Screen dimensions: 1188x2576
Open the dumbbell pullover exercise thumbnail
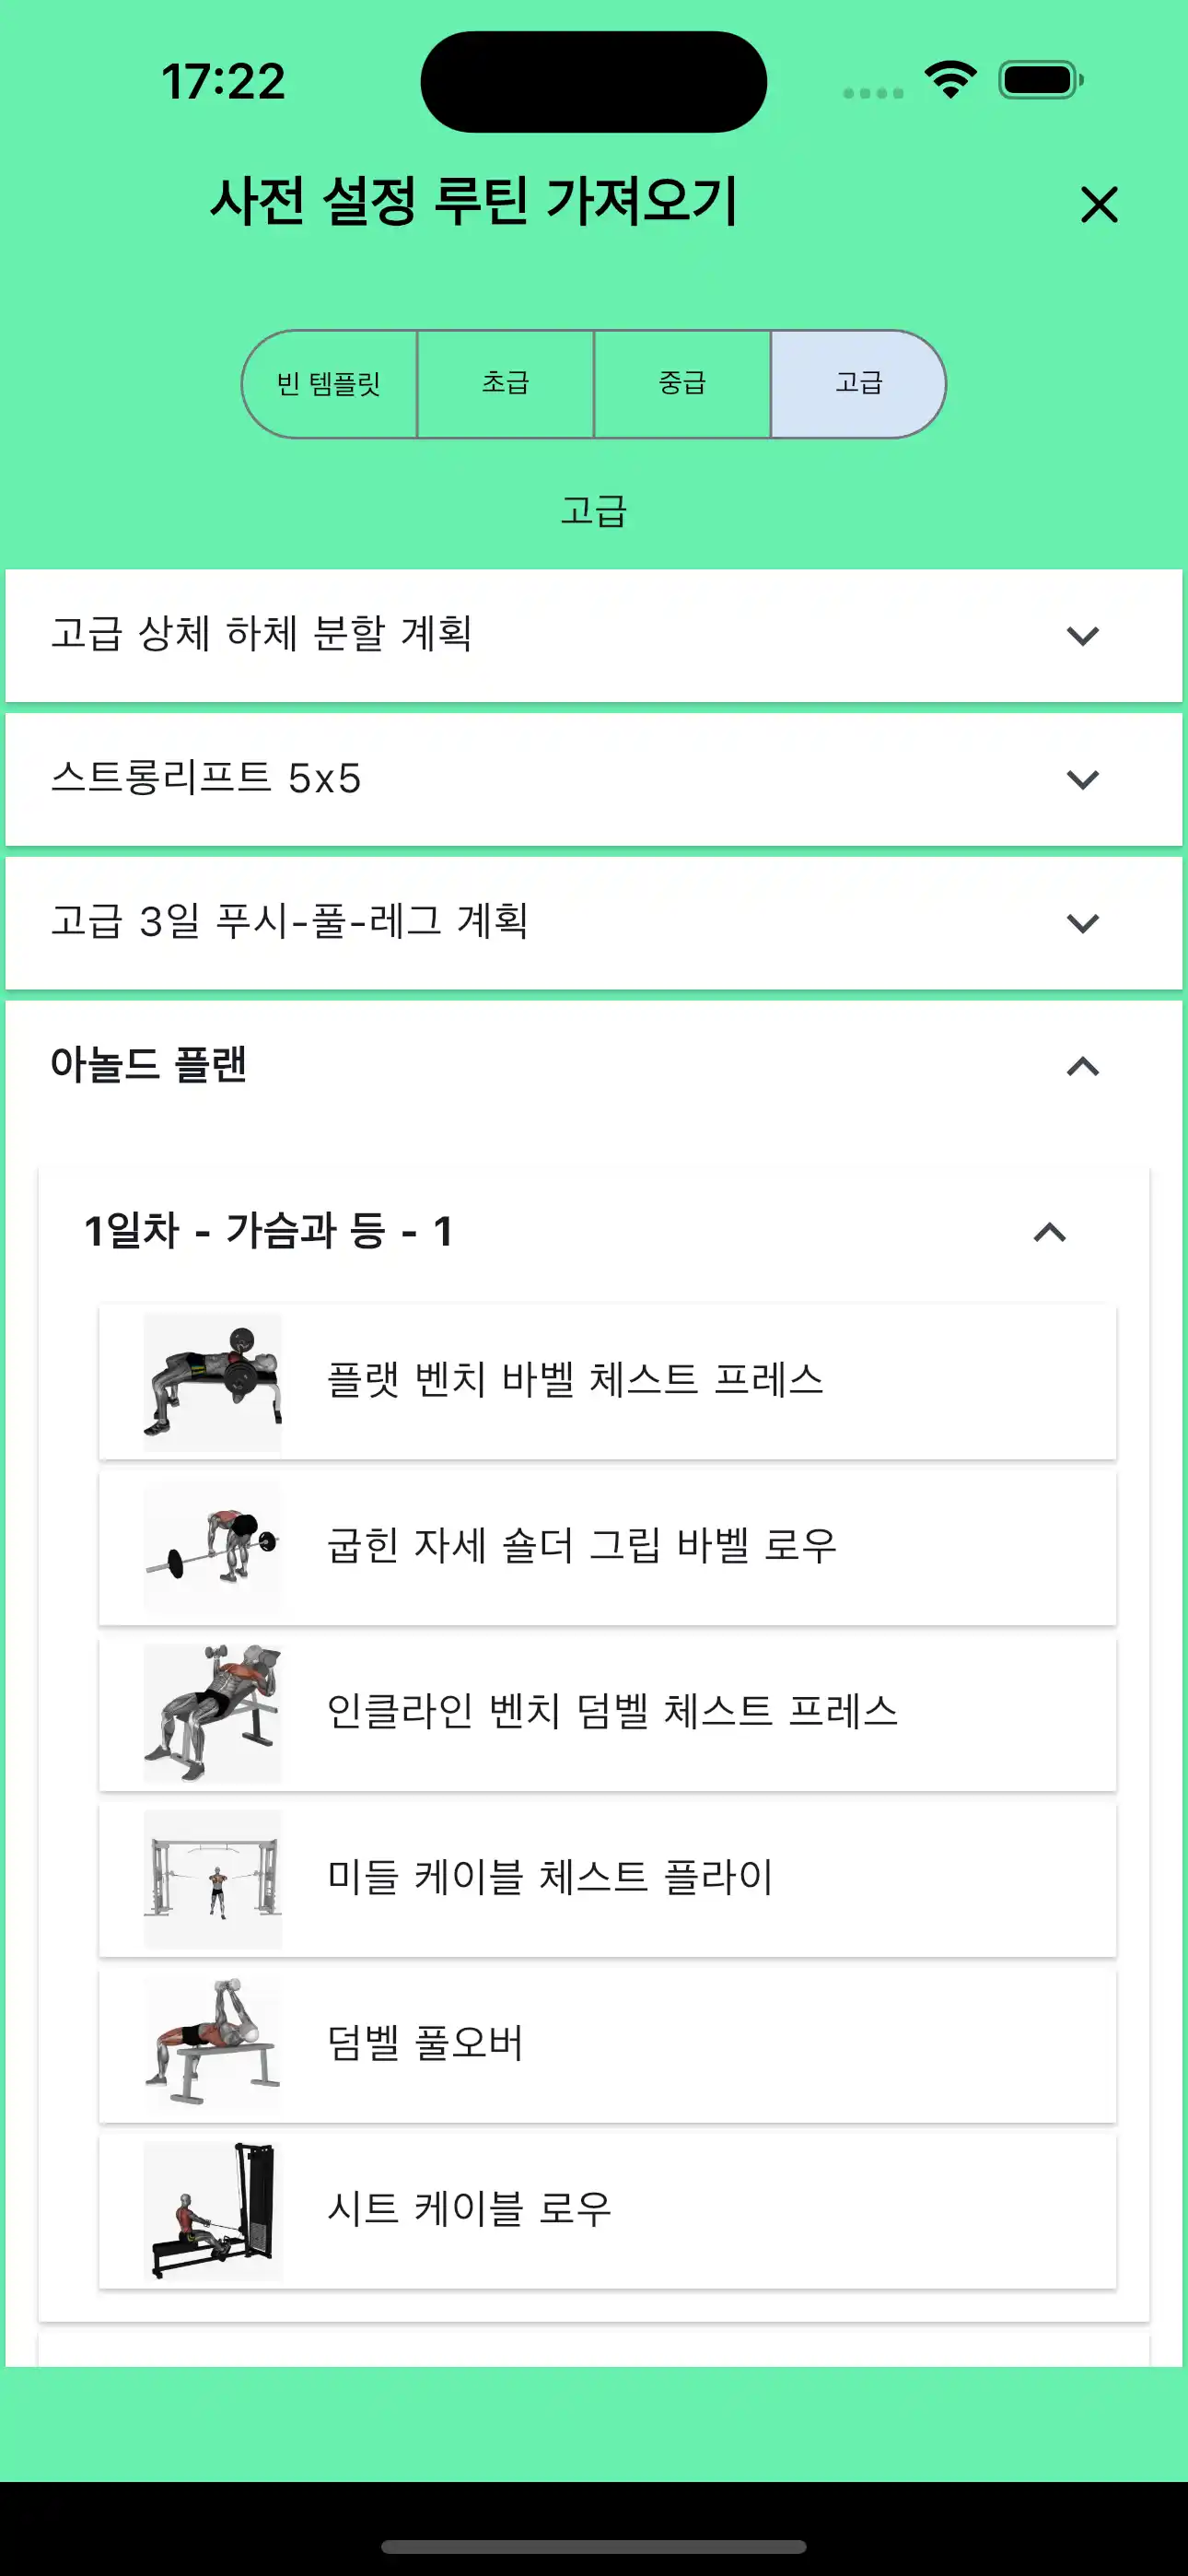pos(213,2044)
